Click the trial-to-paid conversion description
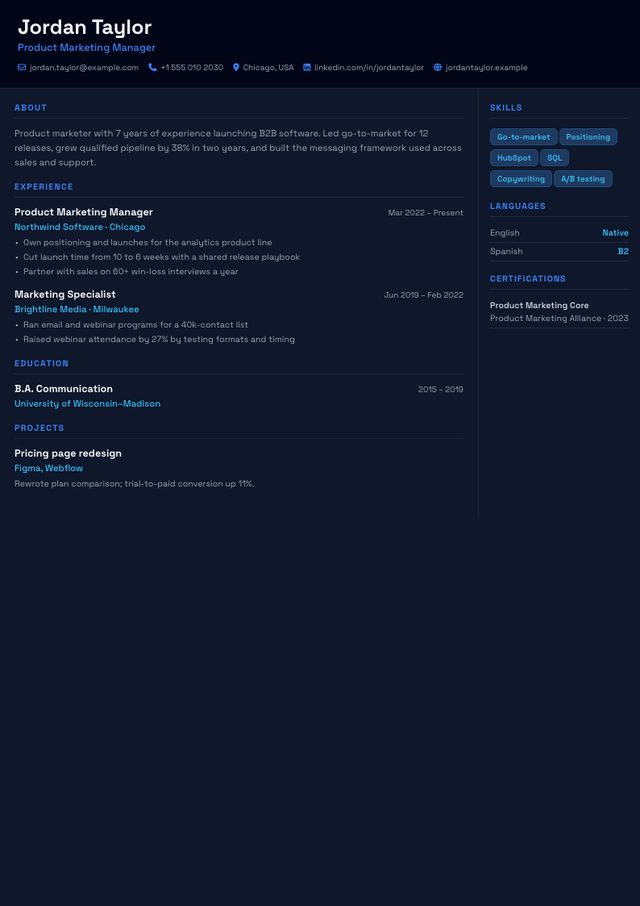The width and height of the screenshot is (640, 906). tap(135, 484)
